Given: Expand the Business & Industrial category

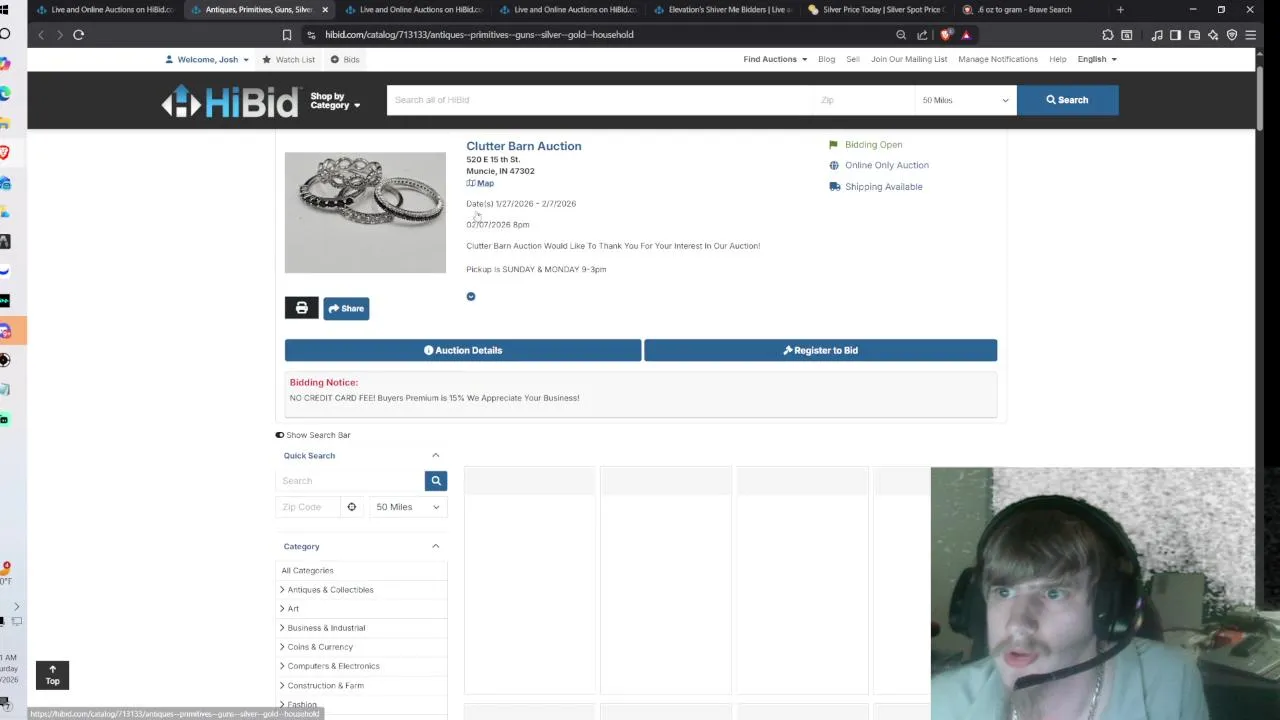Looking at the screenshot, I should (282, 628).
